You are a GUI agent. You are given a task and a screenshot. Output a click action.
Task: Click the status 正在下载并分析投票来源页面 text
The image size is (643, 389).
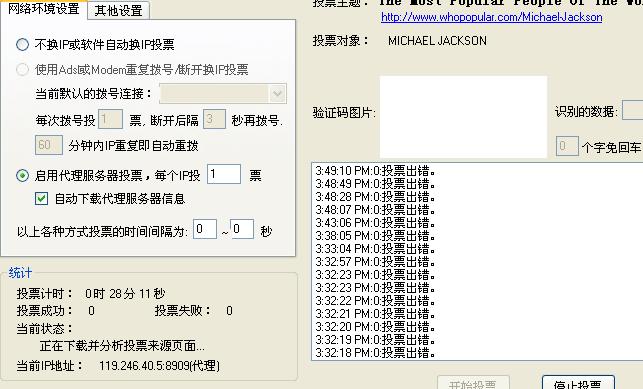click(122, 346)
